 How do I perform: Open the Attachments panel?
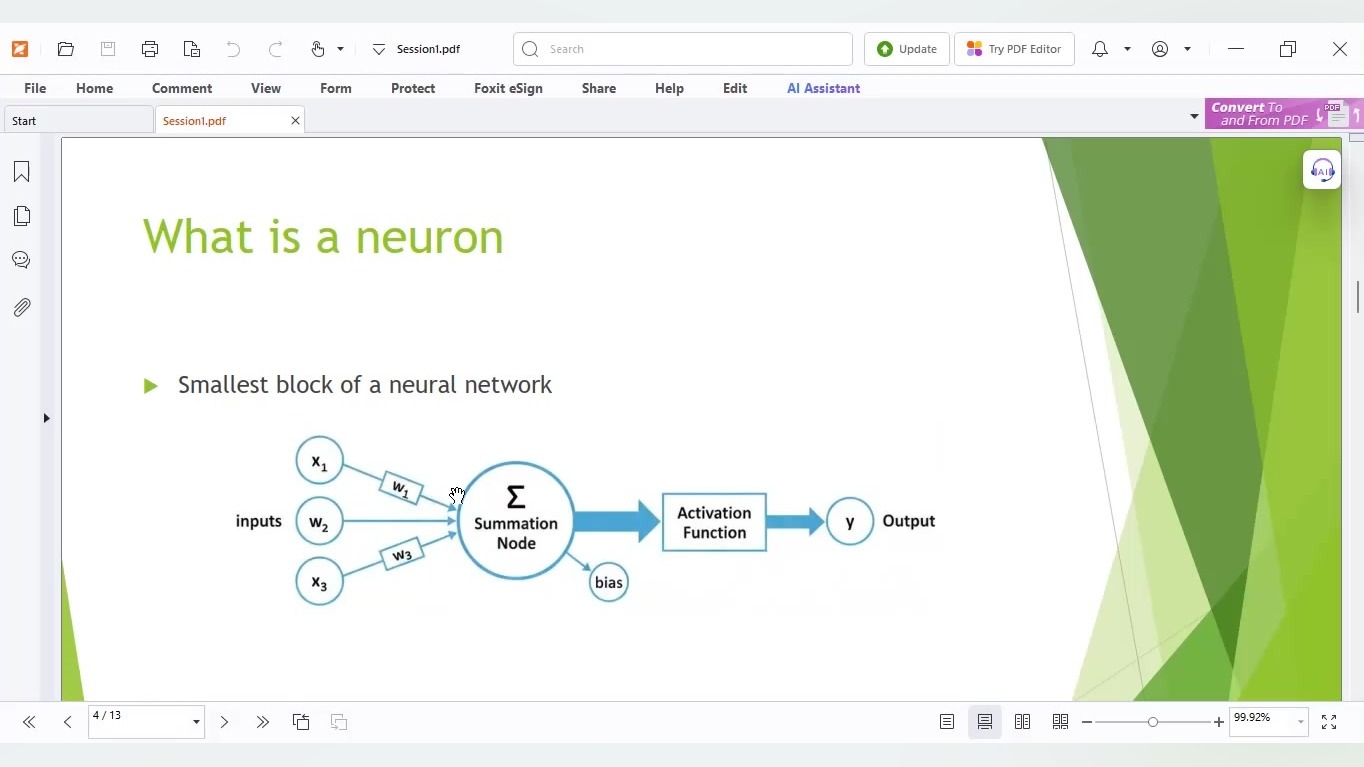pos(20,307)
